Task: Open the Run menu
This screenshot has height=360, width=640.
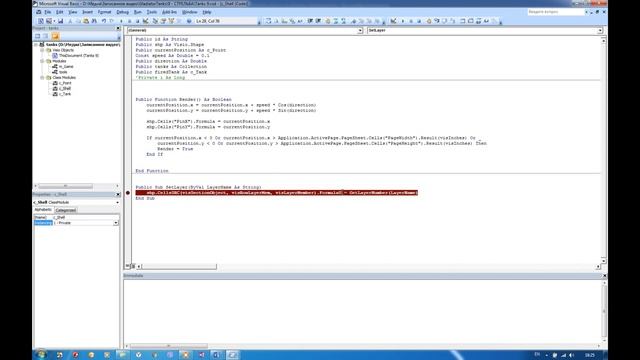Action: [138, 12]
